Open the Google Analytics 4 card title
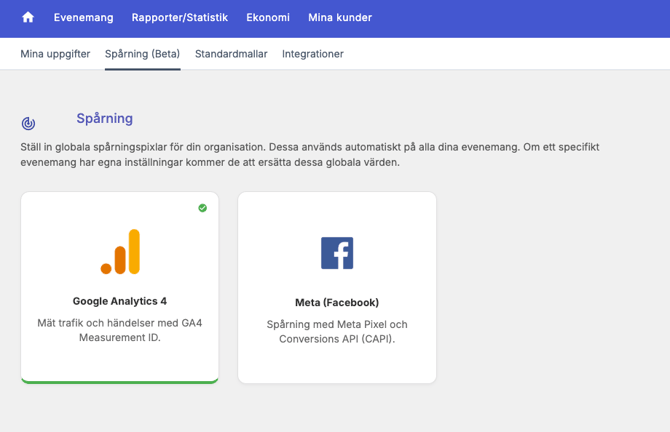This screenshot has width=670, height=432. tap(120, 301)
